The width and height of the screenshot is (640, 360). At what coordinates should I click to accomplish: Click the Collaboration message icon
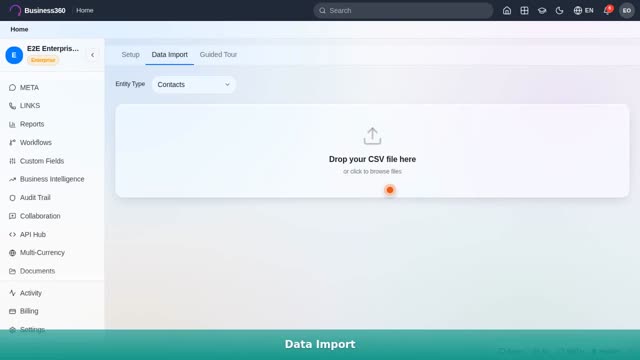pos(12,216)
